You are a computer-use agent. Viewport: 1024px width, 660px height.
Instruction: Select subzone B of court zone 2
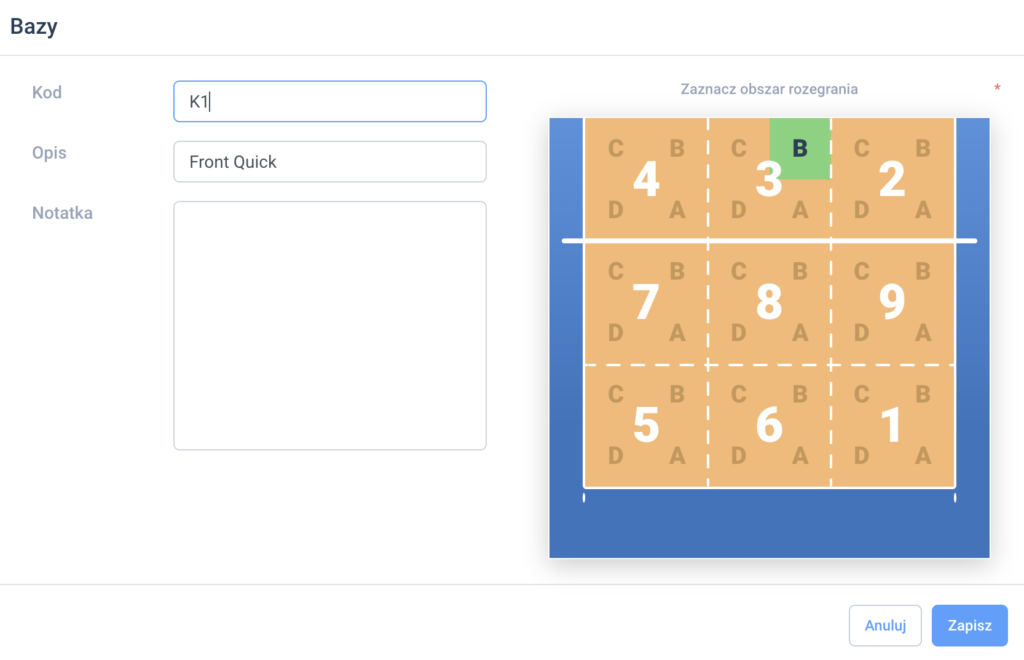[923, 149]
